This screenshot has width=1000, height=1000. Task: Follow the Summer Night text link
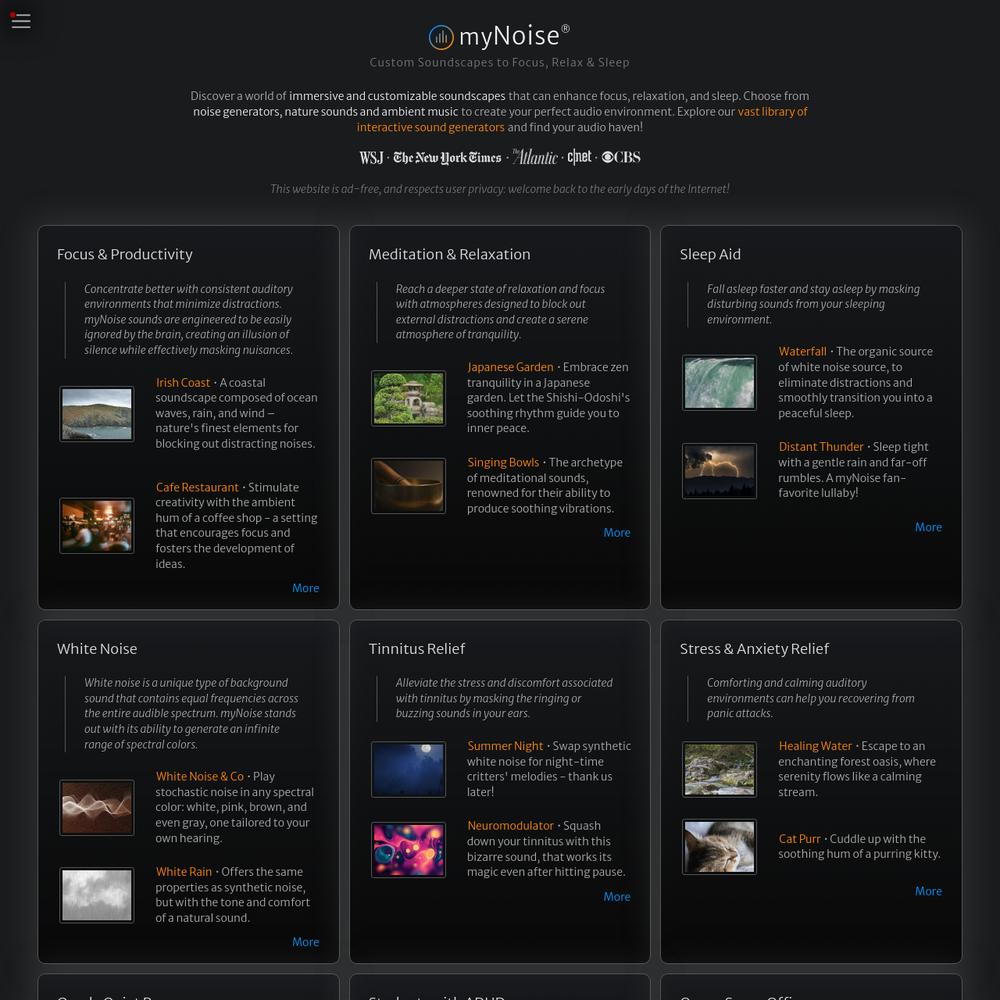click(505, 746)
